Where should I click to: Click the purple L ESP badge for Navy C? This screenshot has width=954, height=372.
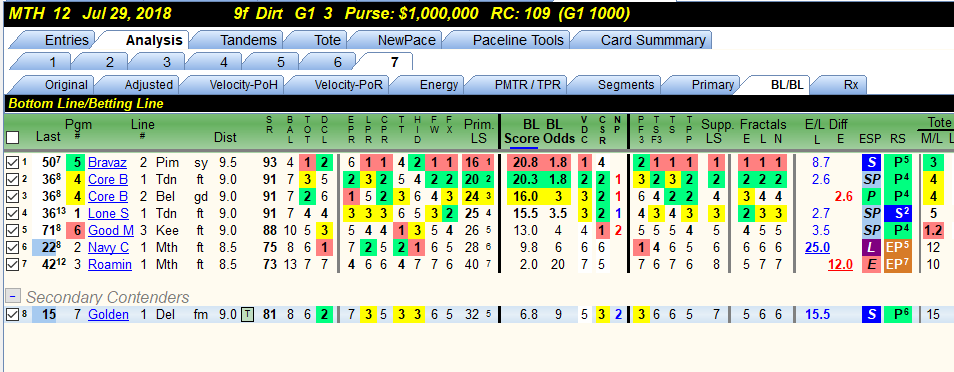point(872,248)
